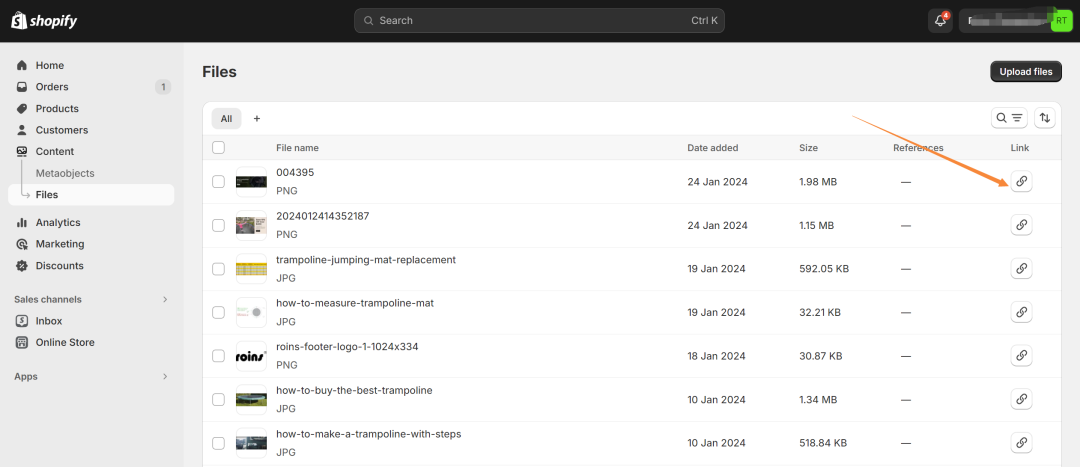Screen dimensions: 1080x467
Task: Copy link for trampoline-jumping-mat-replacement file
Action: (x=1021, y=269)
